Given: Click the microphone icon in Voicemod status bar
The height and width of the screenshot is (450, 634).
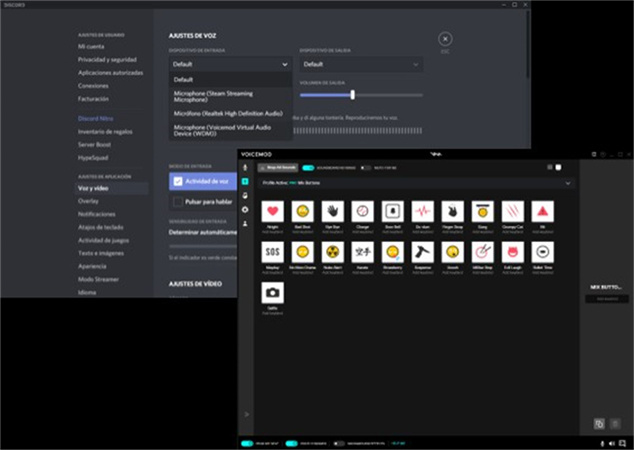Looking at the screenshot, I should point(602,444).
